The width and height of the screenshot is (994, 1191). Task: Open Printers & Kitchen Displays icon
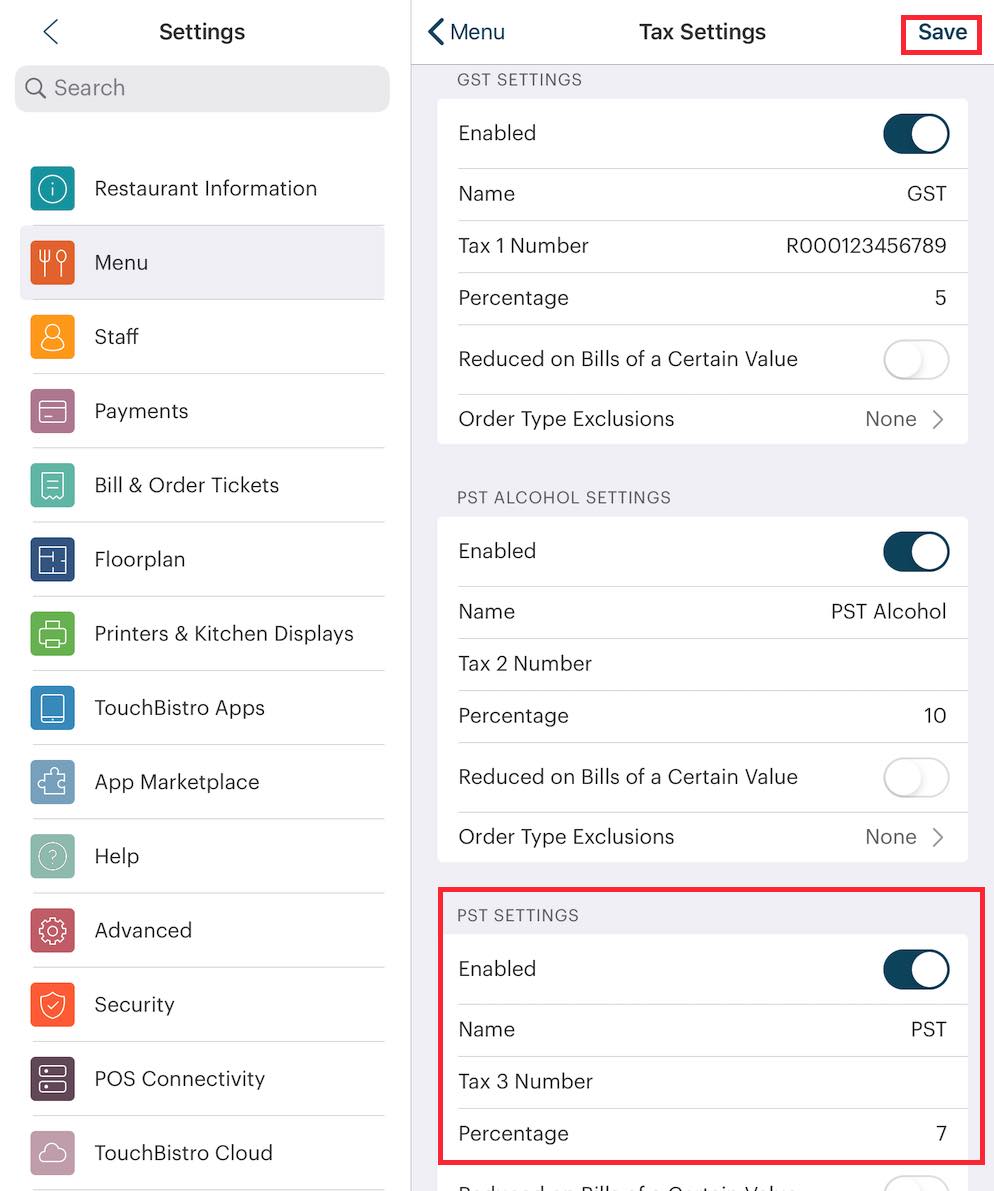(52, 633)
